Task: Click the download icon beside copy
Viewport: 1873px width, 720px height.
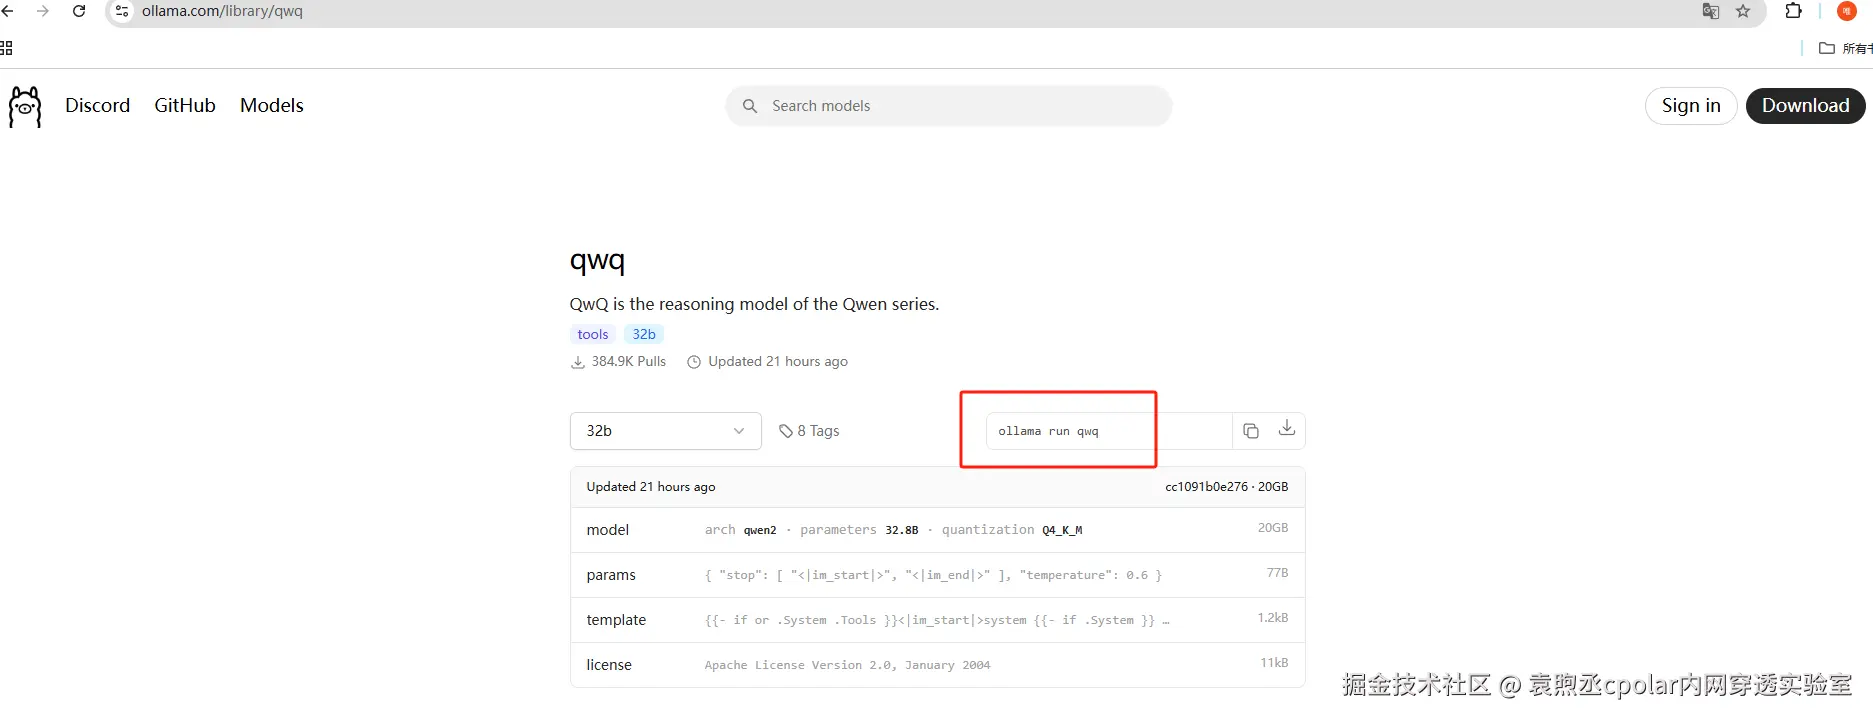Action: [x=1287, y=429]
